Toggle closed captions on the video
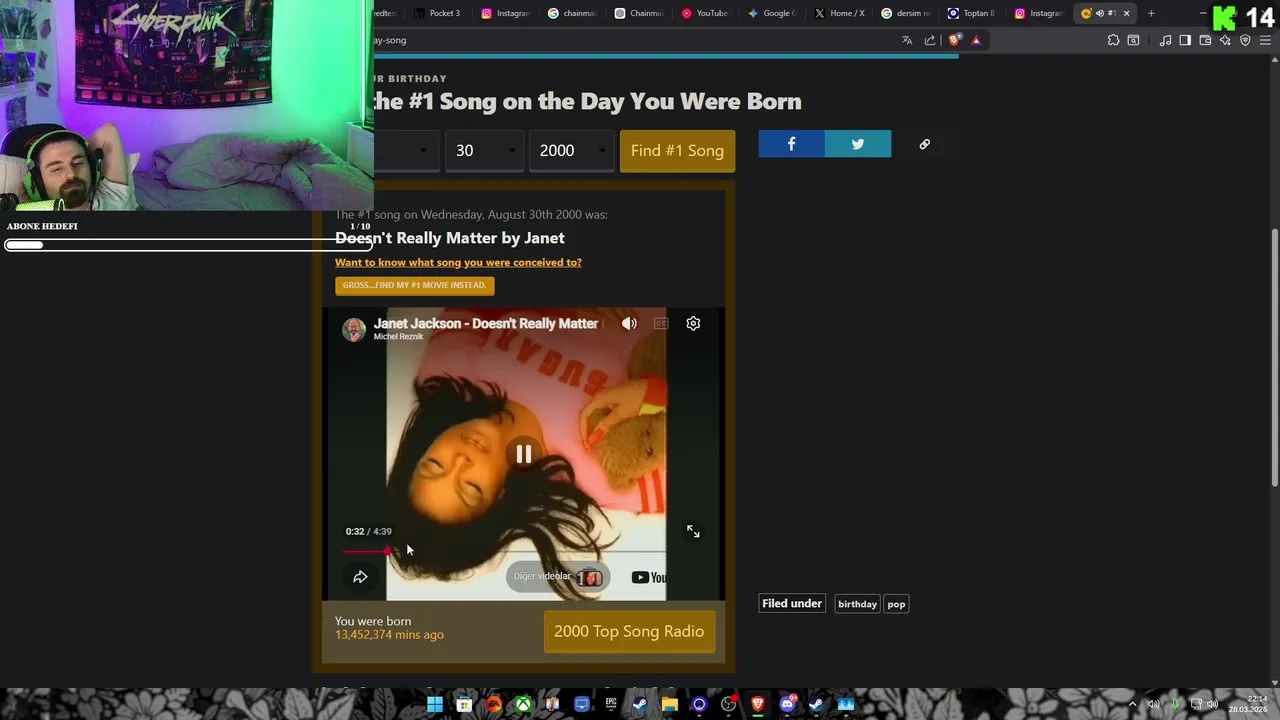The height and width of the screenshot is (720, 1280). (x=661, y=323)
